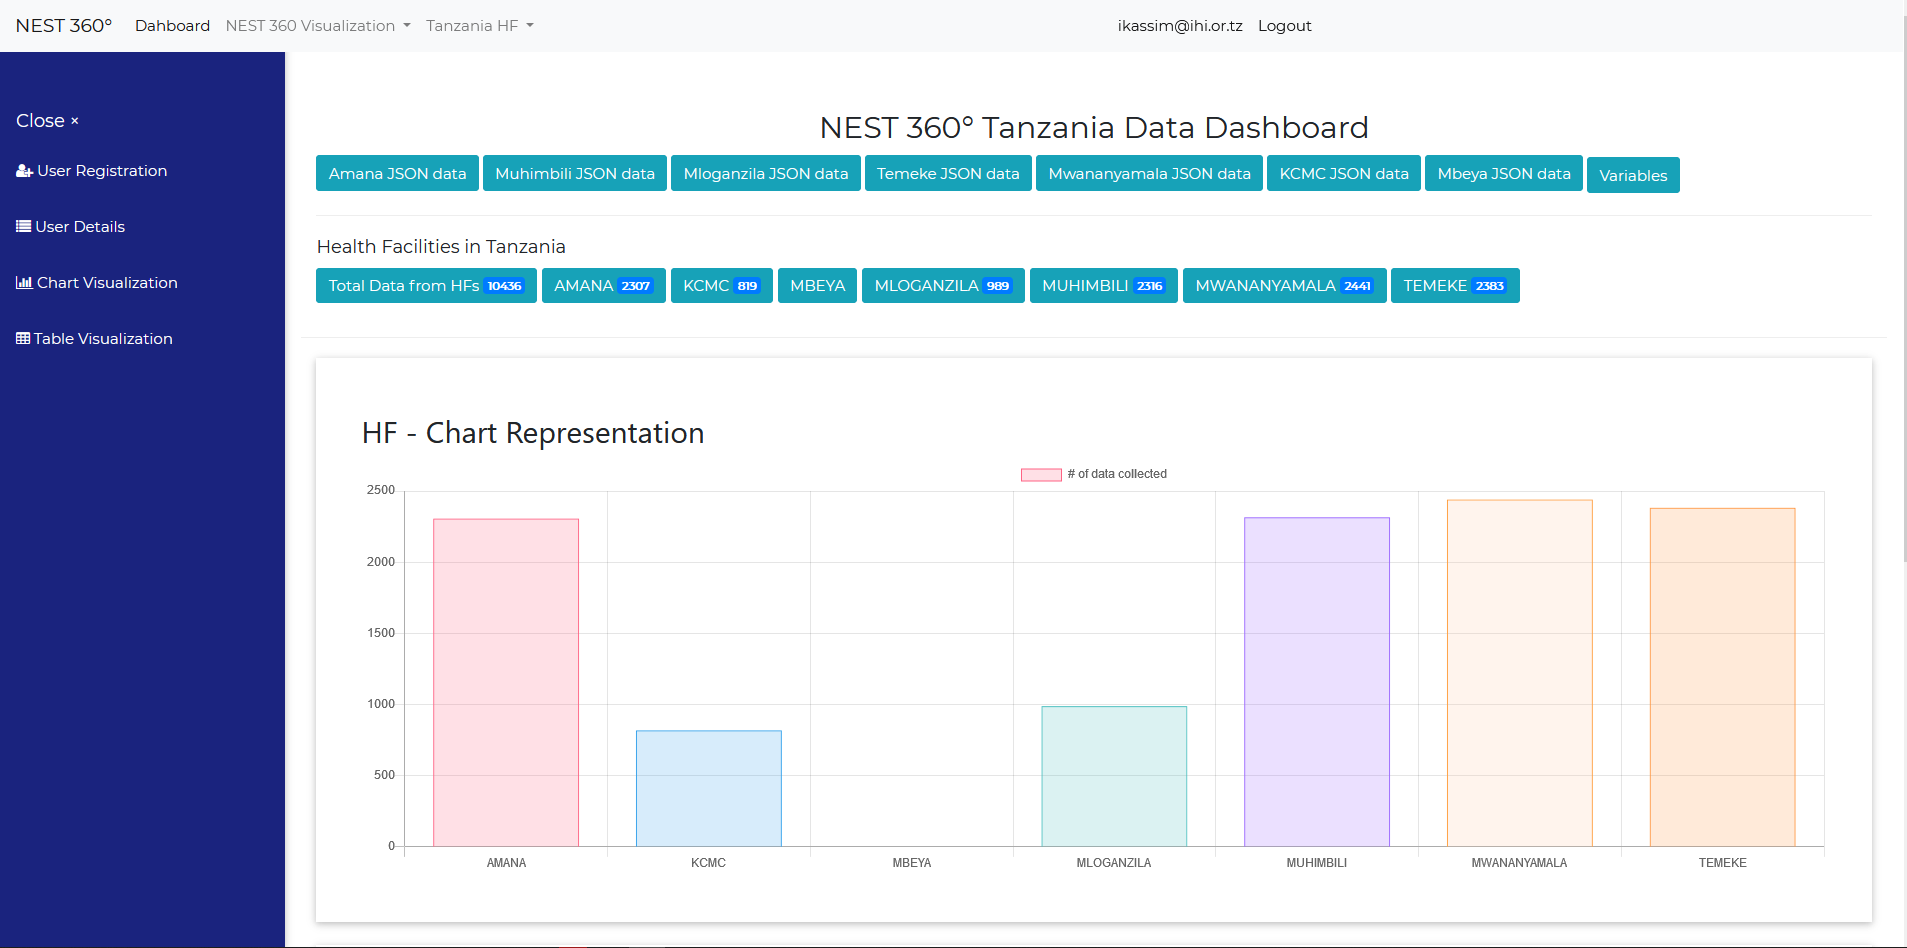This screenshot has width=1907, height=948.
Task: Open the Variables button
Action: tap(1633, 176)
